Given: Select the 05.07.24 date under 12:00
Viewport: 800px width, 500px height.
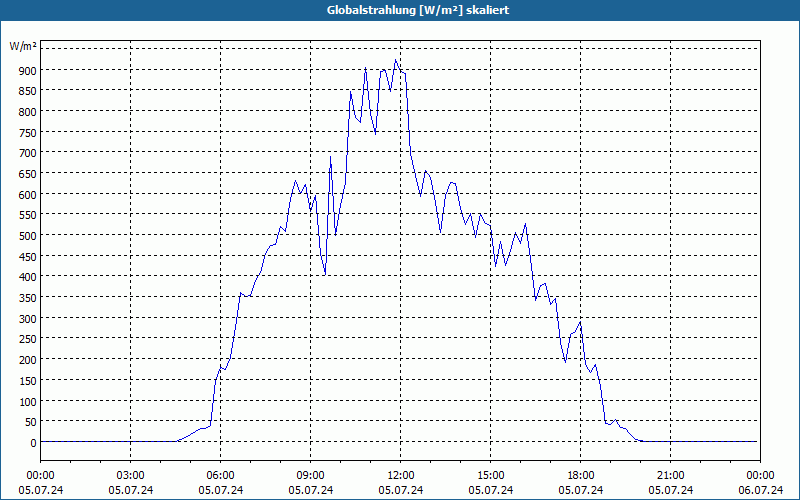Looking at the screenshot, I should [401, 490].
